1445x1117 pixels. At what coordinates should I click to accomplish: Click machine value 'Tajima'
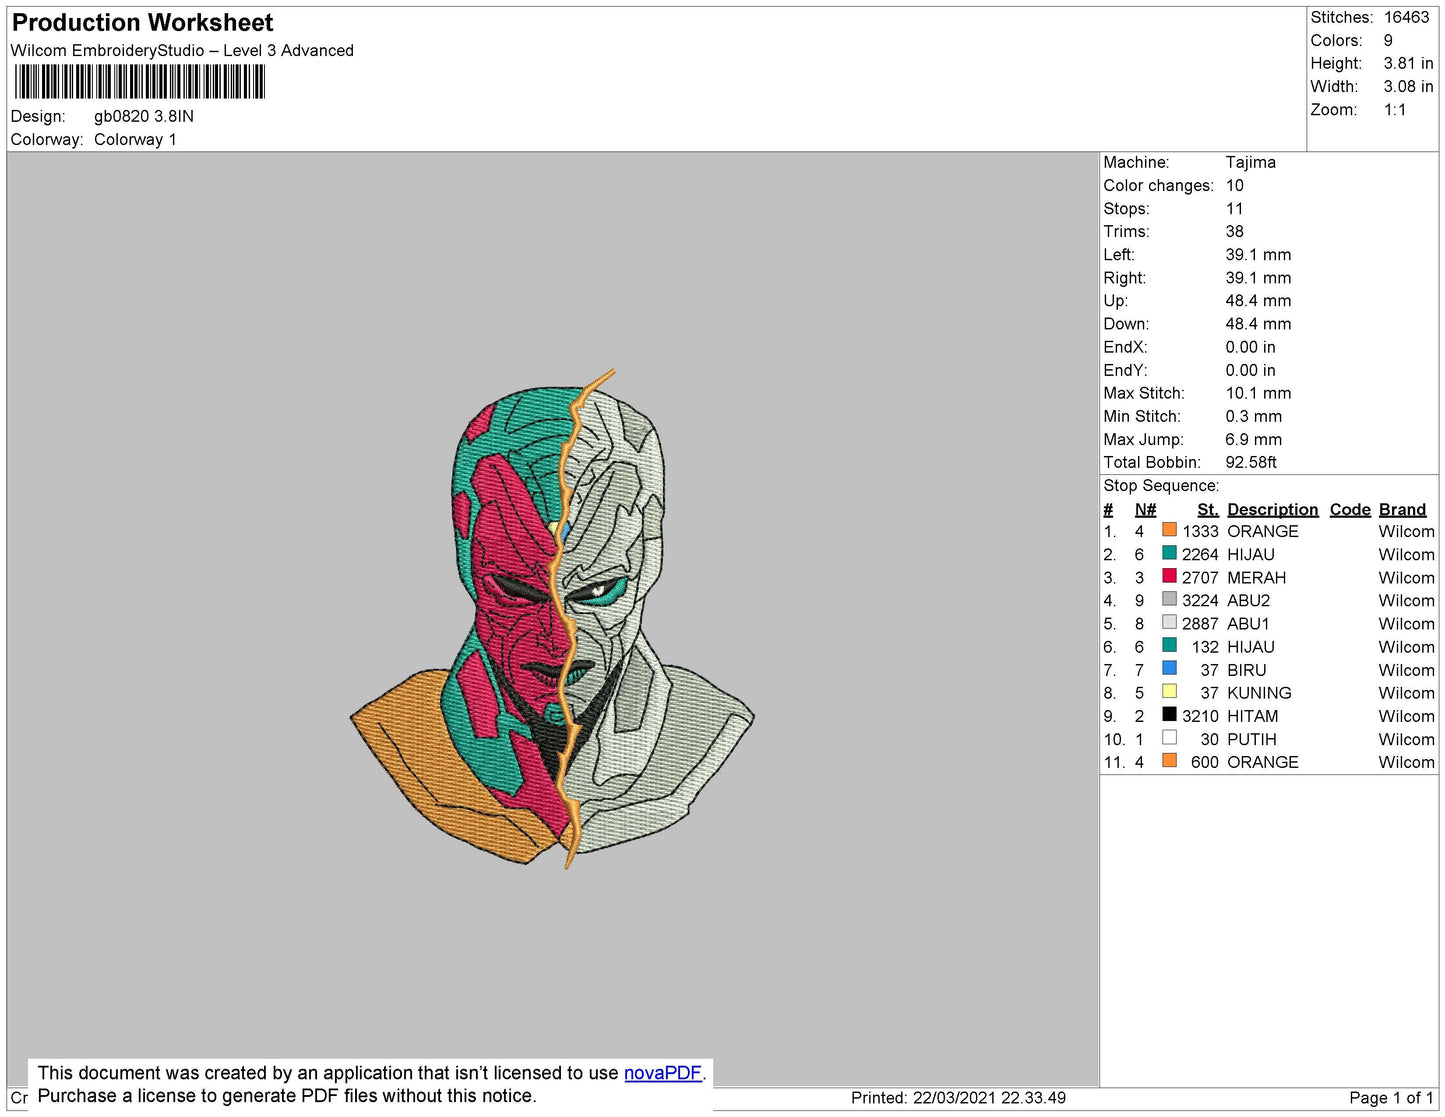point(1250,162)
